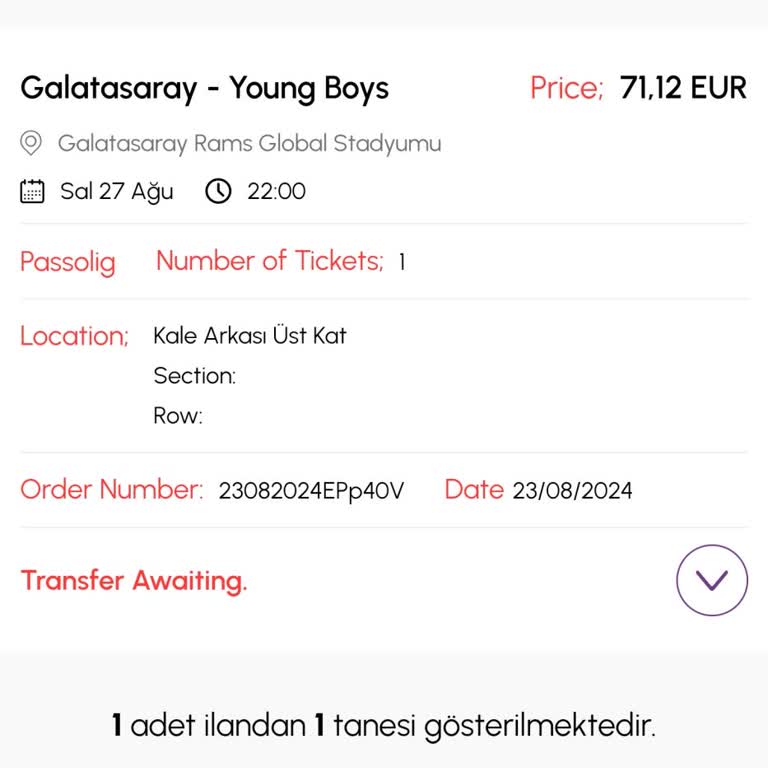Image resolution: width=768 pixels, height=768 pixels.
Task: Click the calendar icon beside the date
Action: 33,191
